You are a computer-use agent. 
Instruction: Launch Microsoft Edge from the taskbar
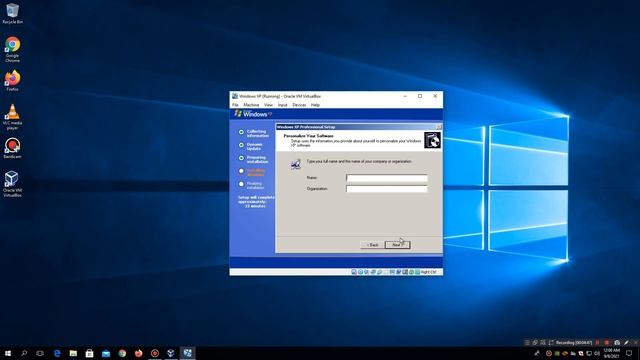click(x=57, y=353)
